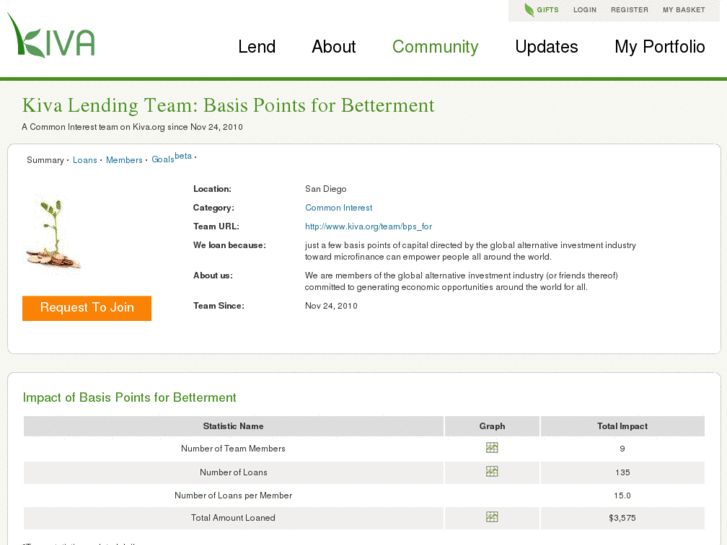This screenshot has width=727, height=545.
Task: Click the location value San Diego
Action: coord(325,189)
